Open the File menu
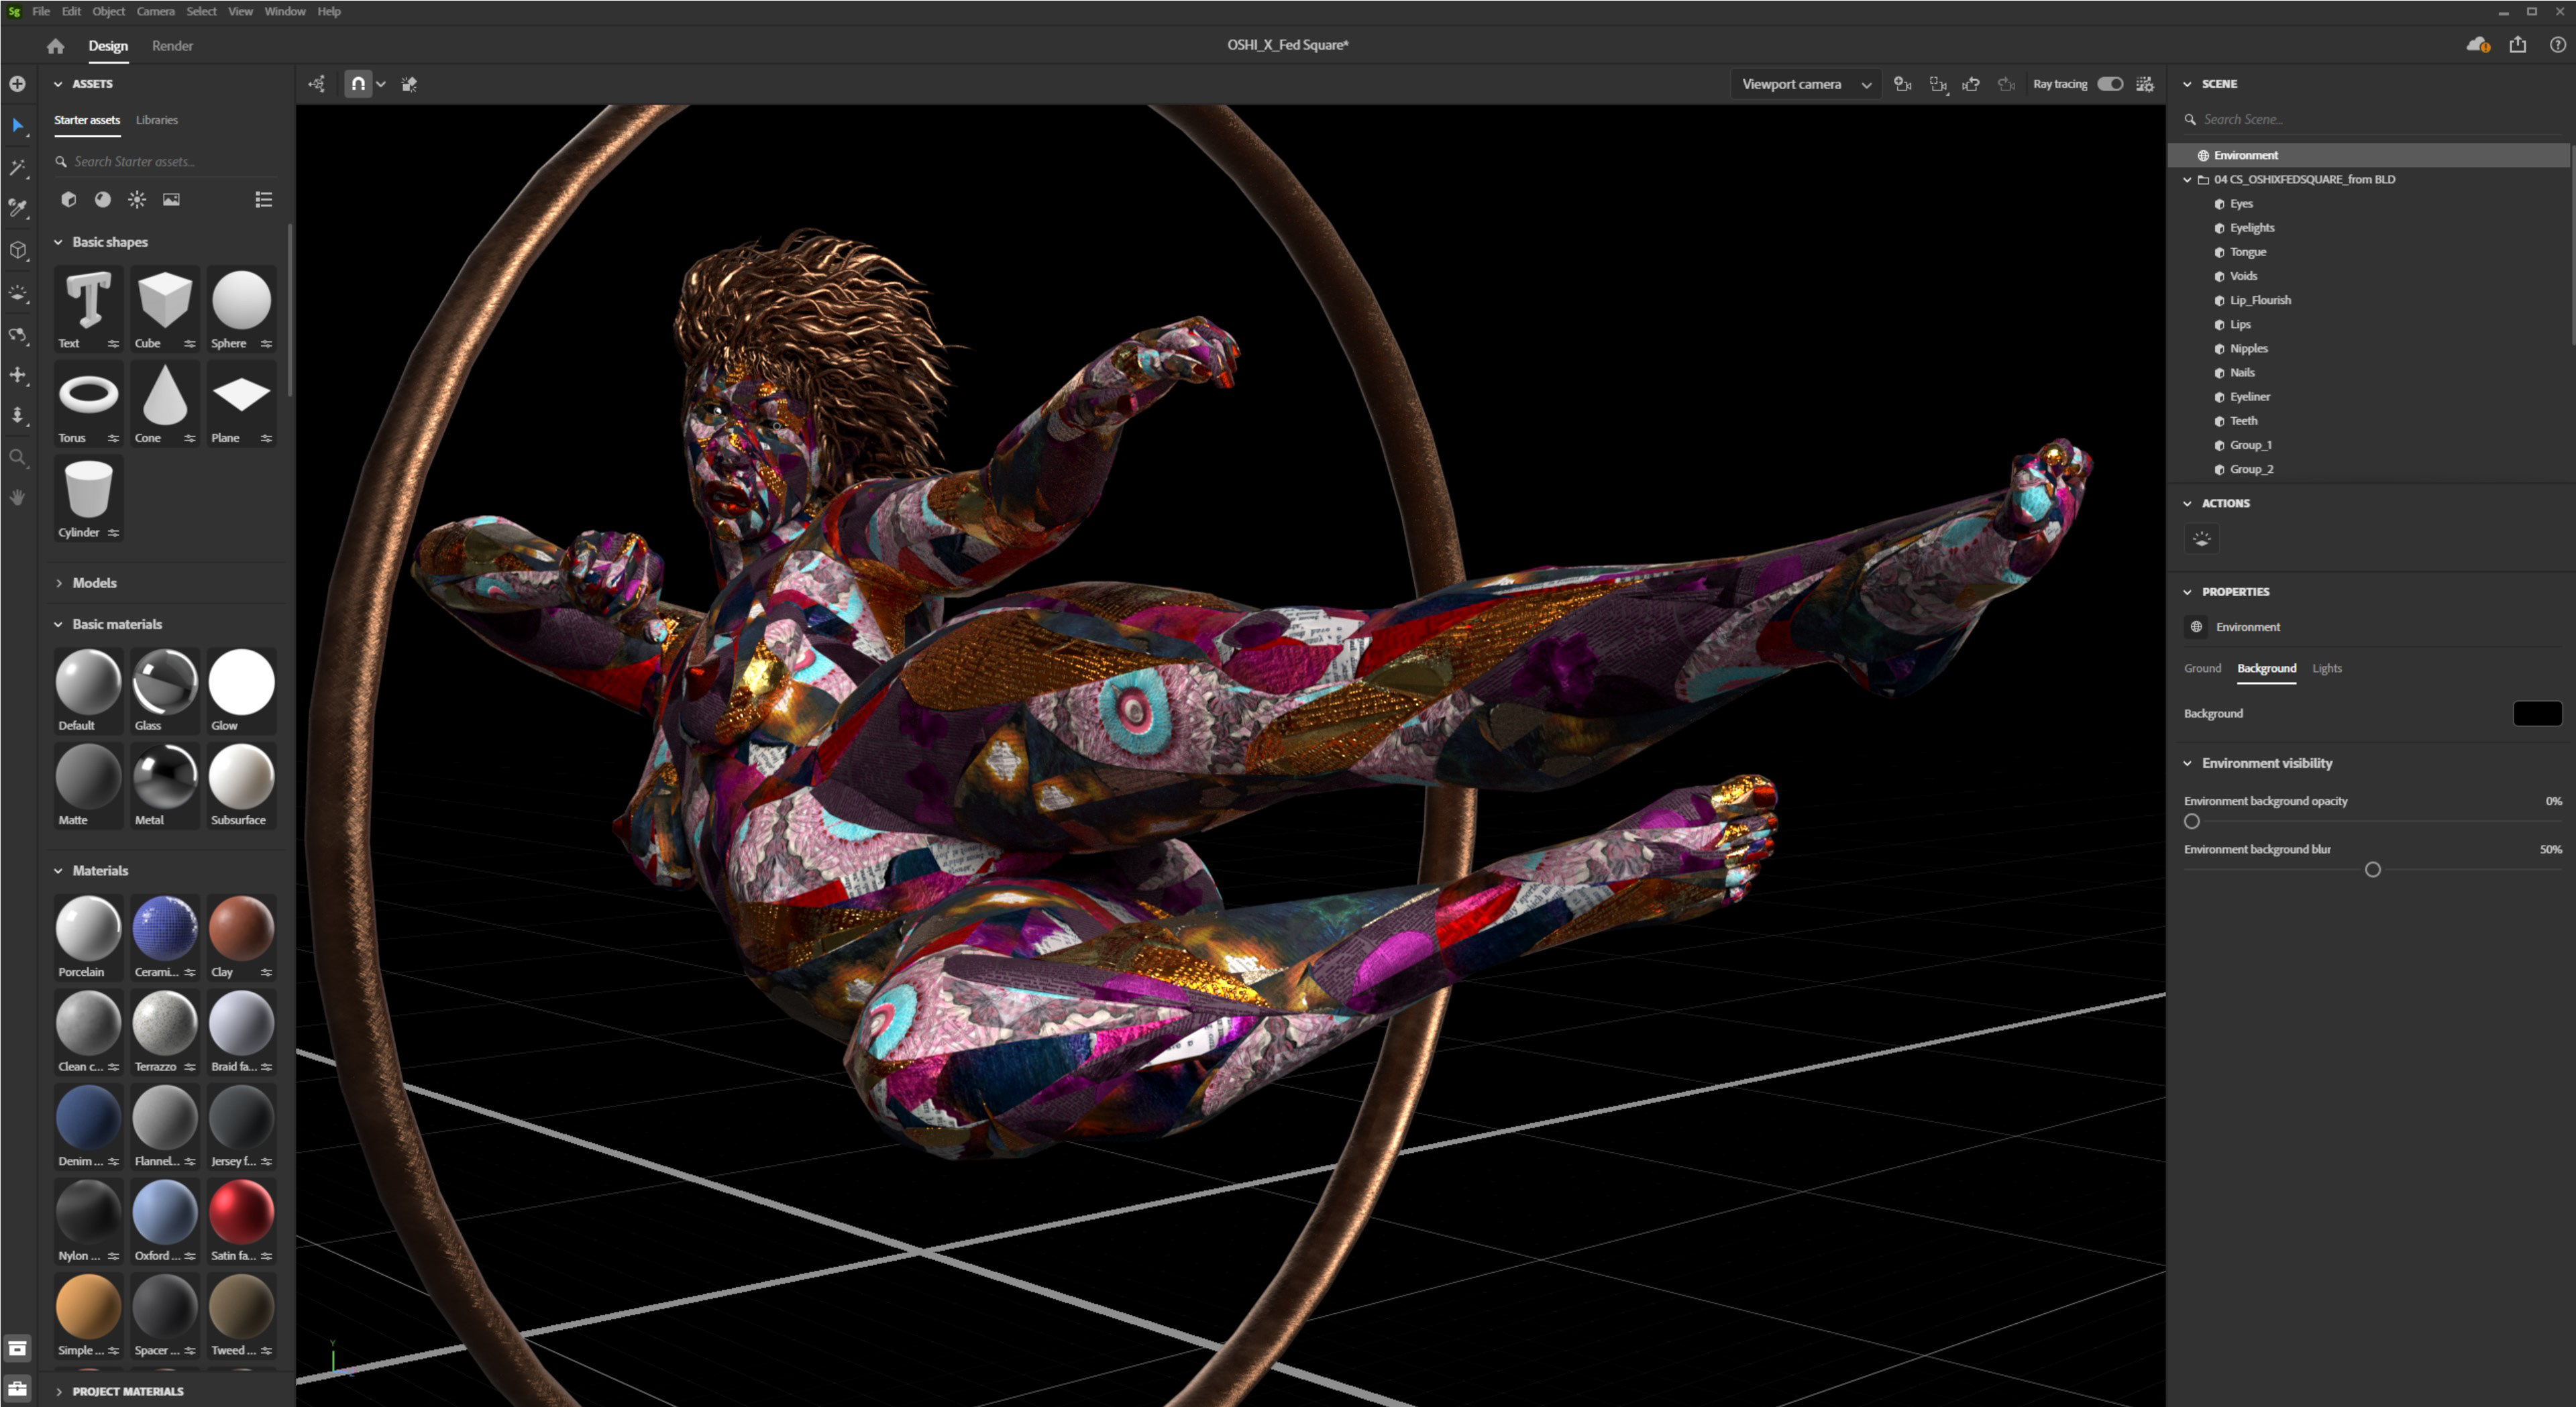Image resolution: width=2576 pixels, height=1407 pixels. point(41,12)
